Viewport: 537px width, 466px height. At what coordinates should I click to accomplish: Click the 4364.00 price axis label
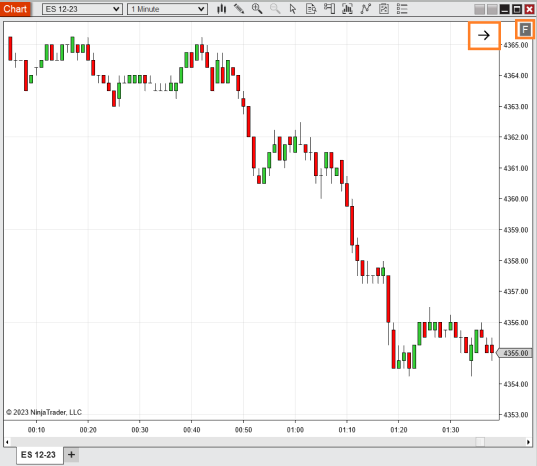[516, 75]
